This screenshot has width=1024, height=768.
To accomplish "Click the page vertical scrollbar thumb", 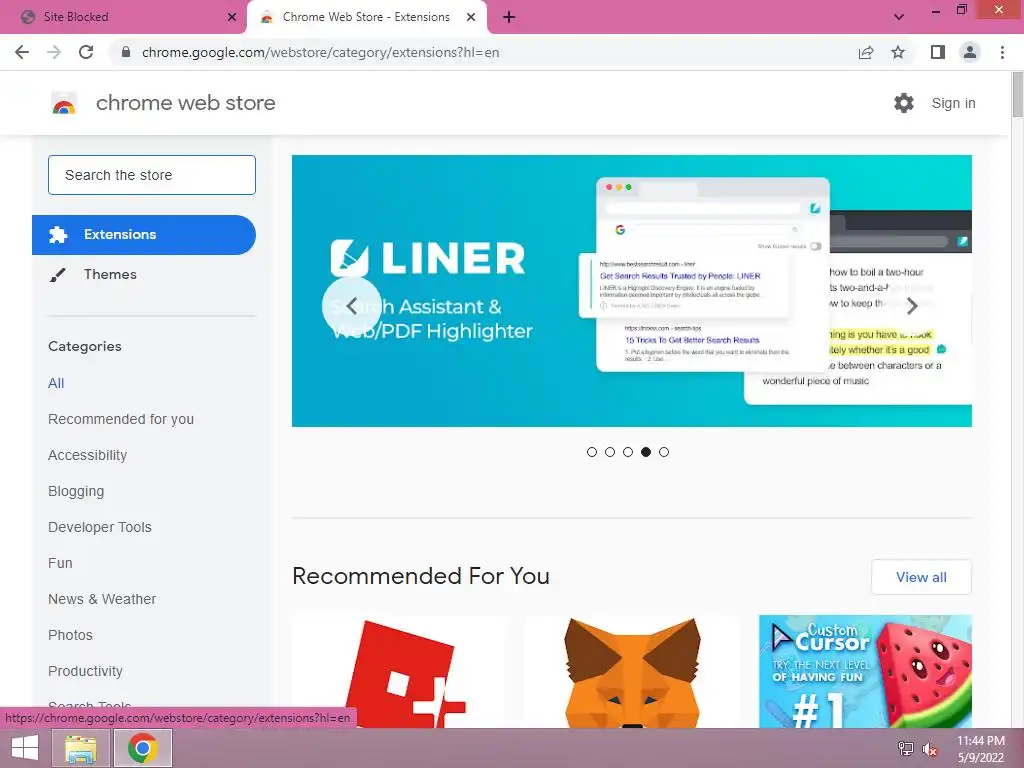I will pyautogui.click(x=1017, y=95).
